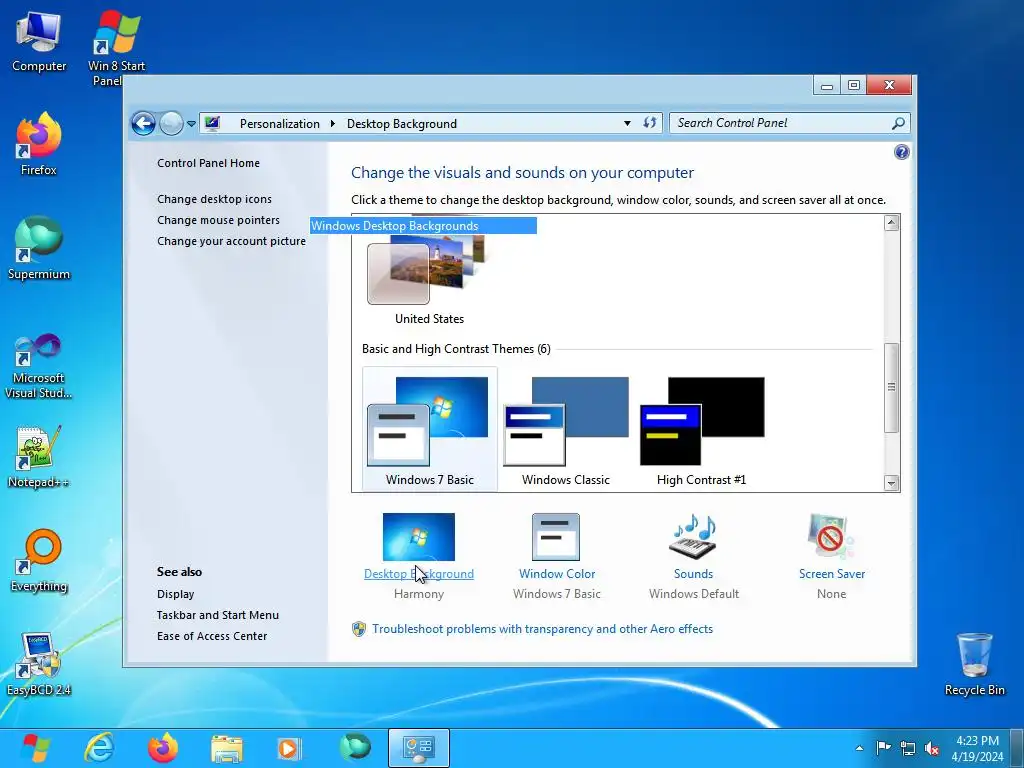1024x768 pixels.
Task: Open Computer desktop icon
Action: (39, 42)
